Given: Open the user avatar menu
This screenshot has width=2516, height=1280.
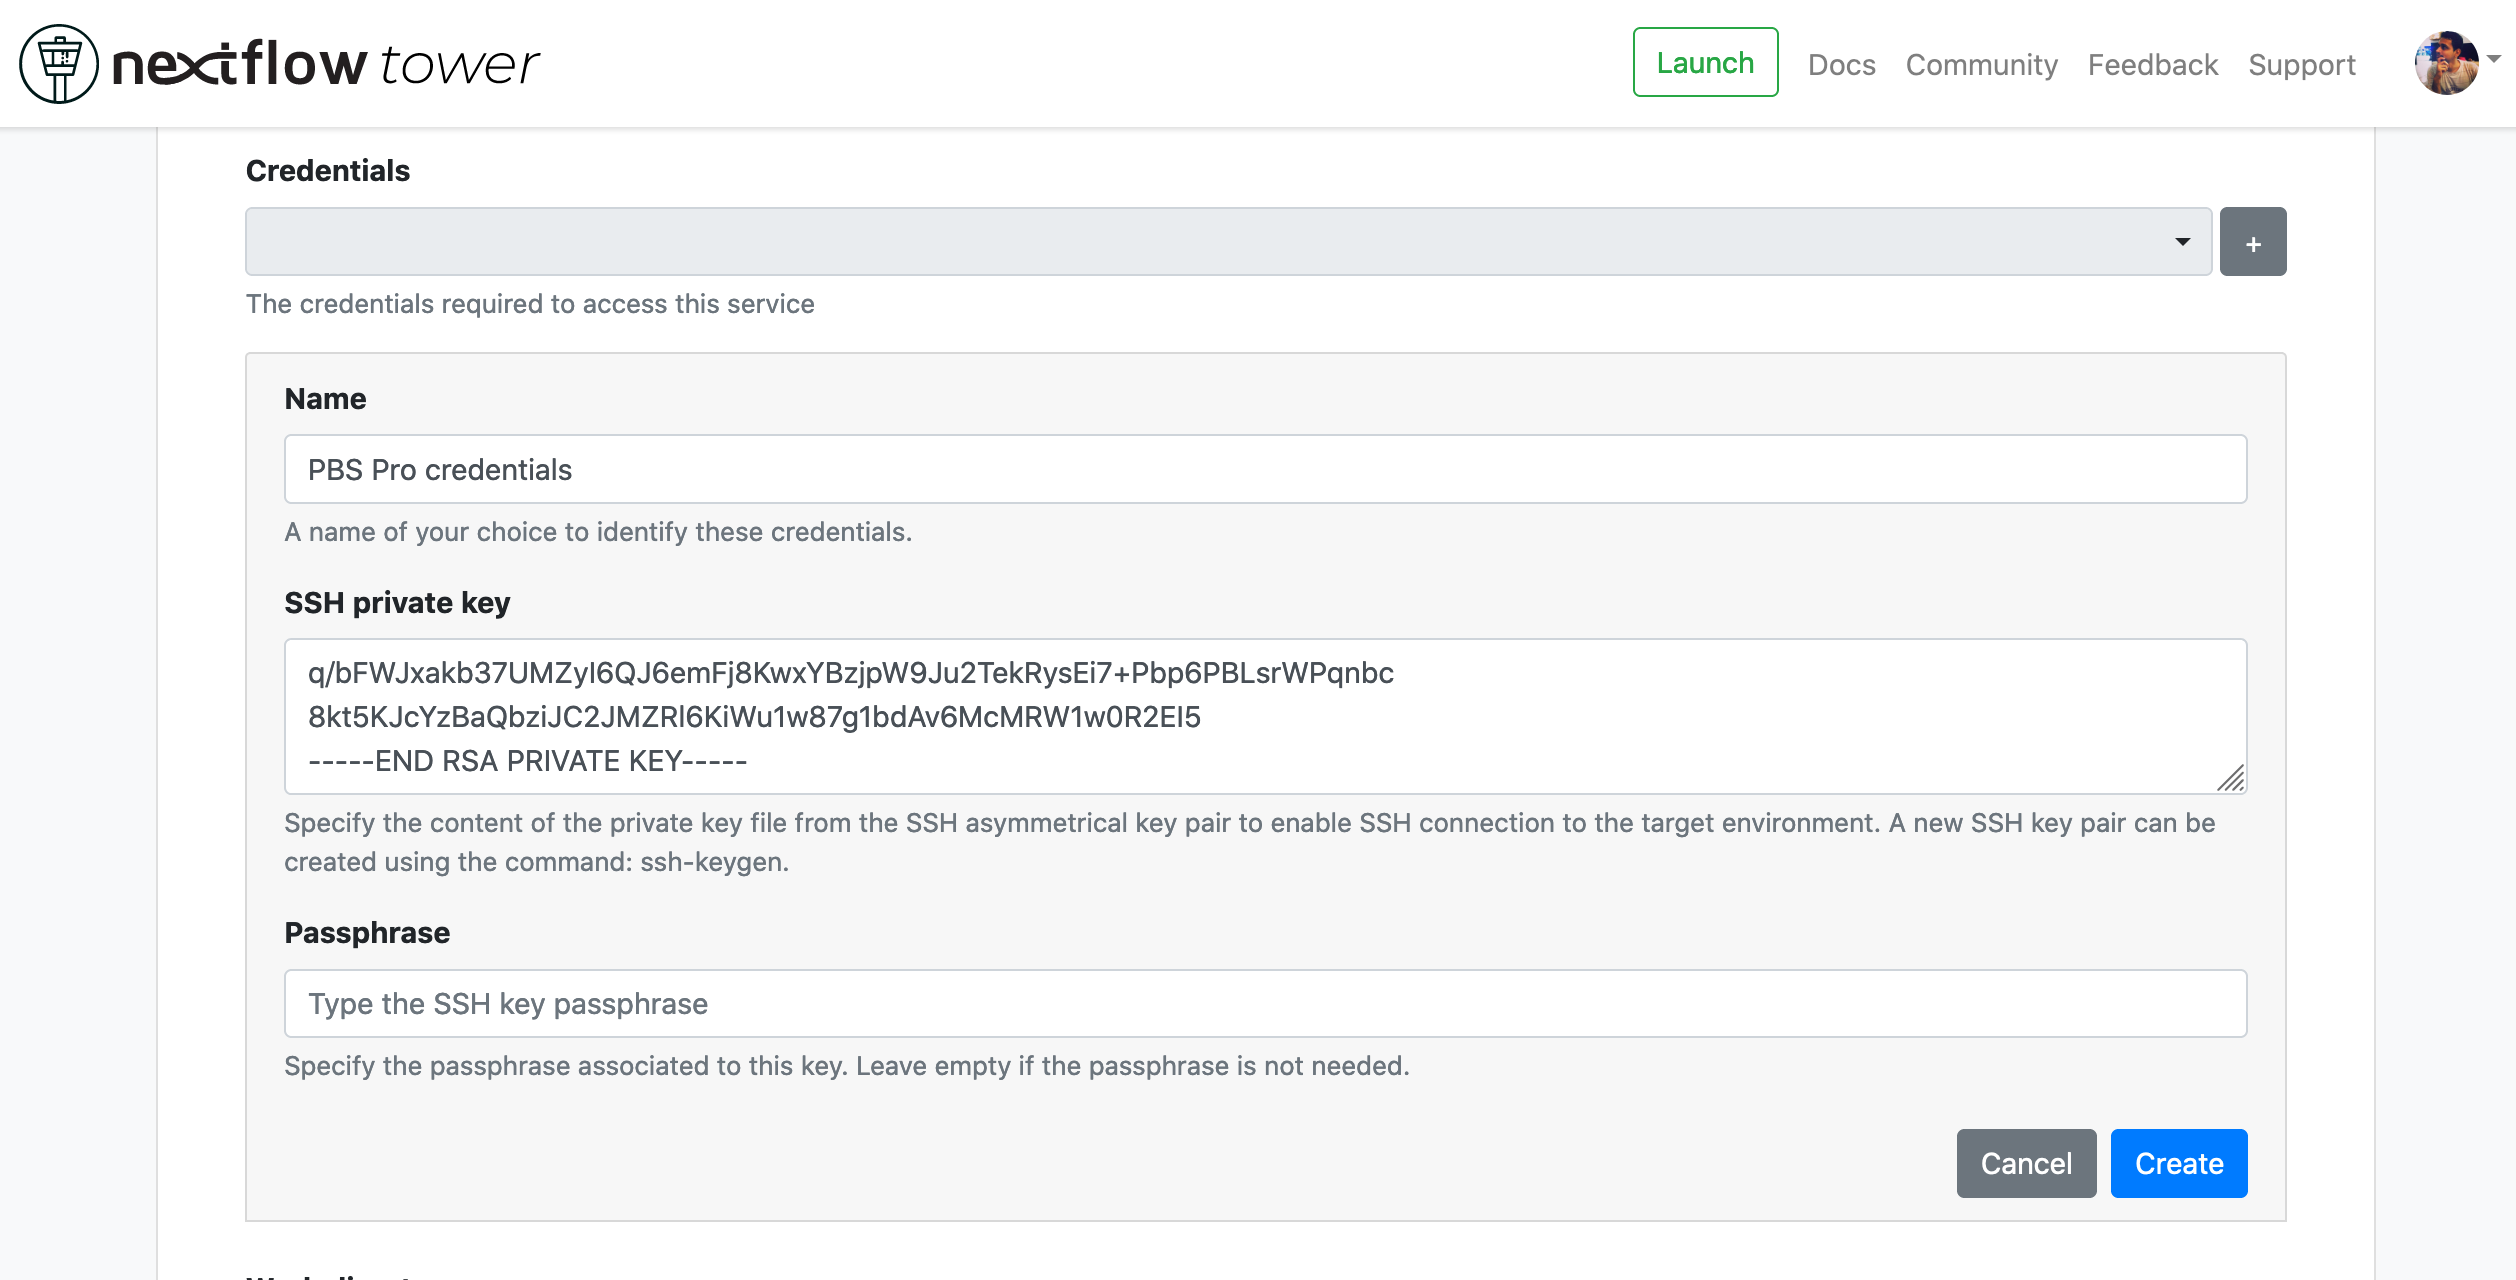Looking at the screenshot, I should [x=2446, y=63].
